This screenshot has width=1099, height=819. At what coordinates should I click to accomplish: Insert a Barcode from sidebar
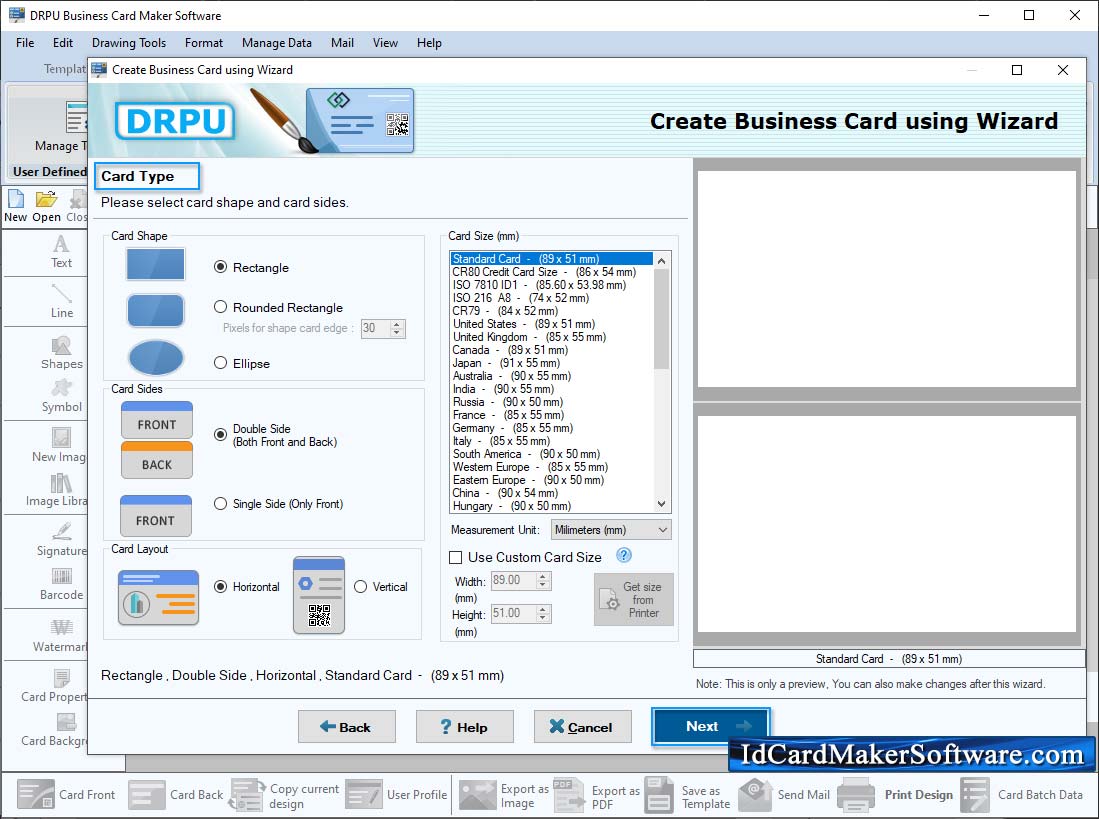pyautogui.click(x=61, y=584)
